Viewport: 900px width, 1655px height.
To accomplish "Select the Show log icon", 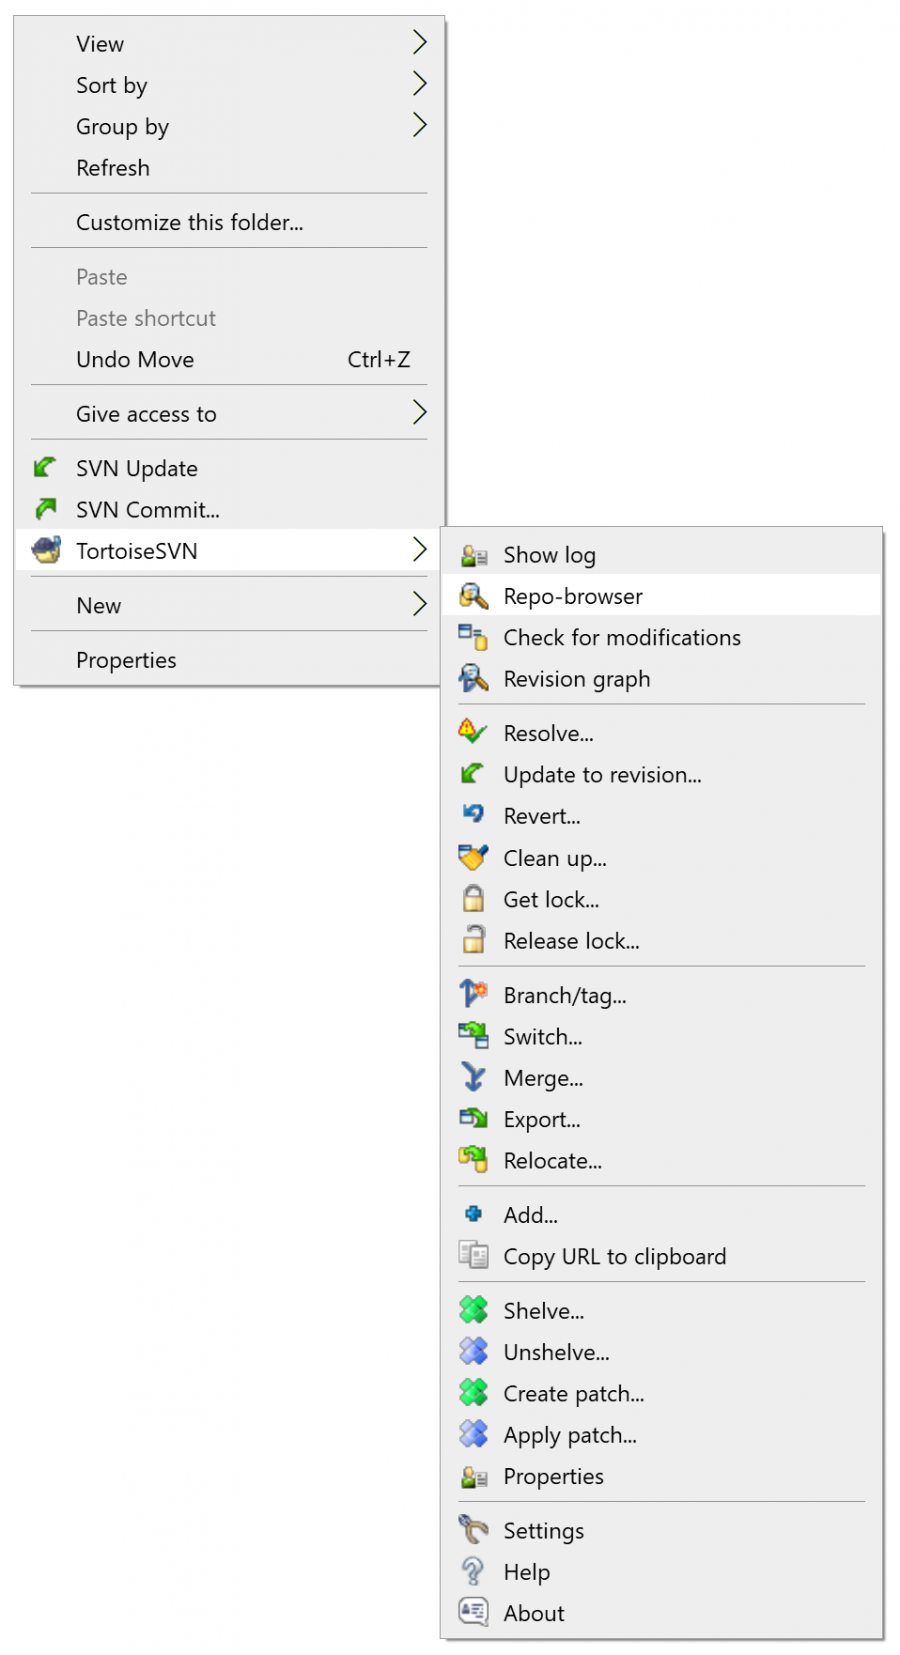I will pos(472,554).
